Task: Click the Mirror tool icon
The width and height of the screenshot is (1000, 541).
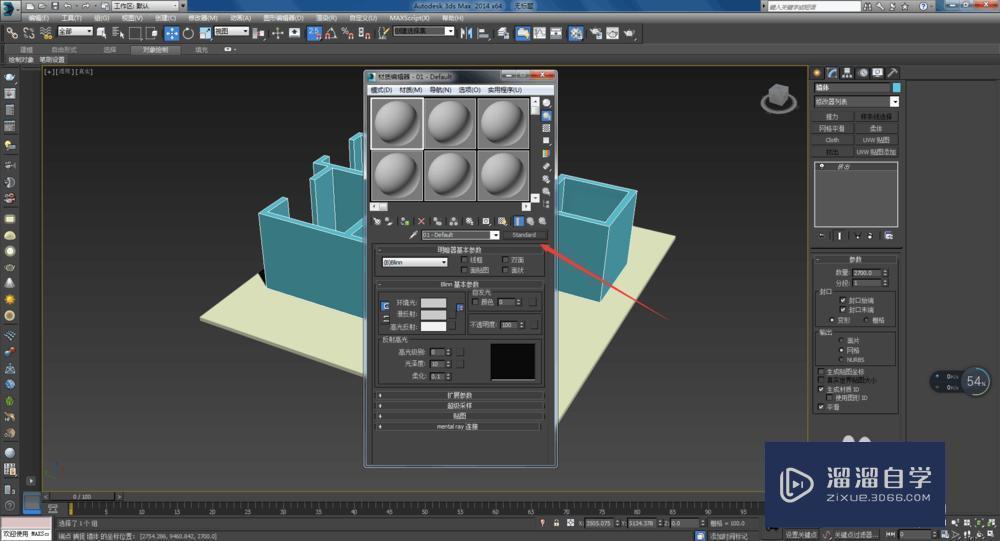Action: 467,33
